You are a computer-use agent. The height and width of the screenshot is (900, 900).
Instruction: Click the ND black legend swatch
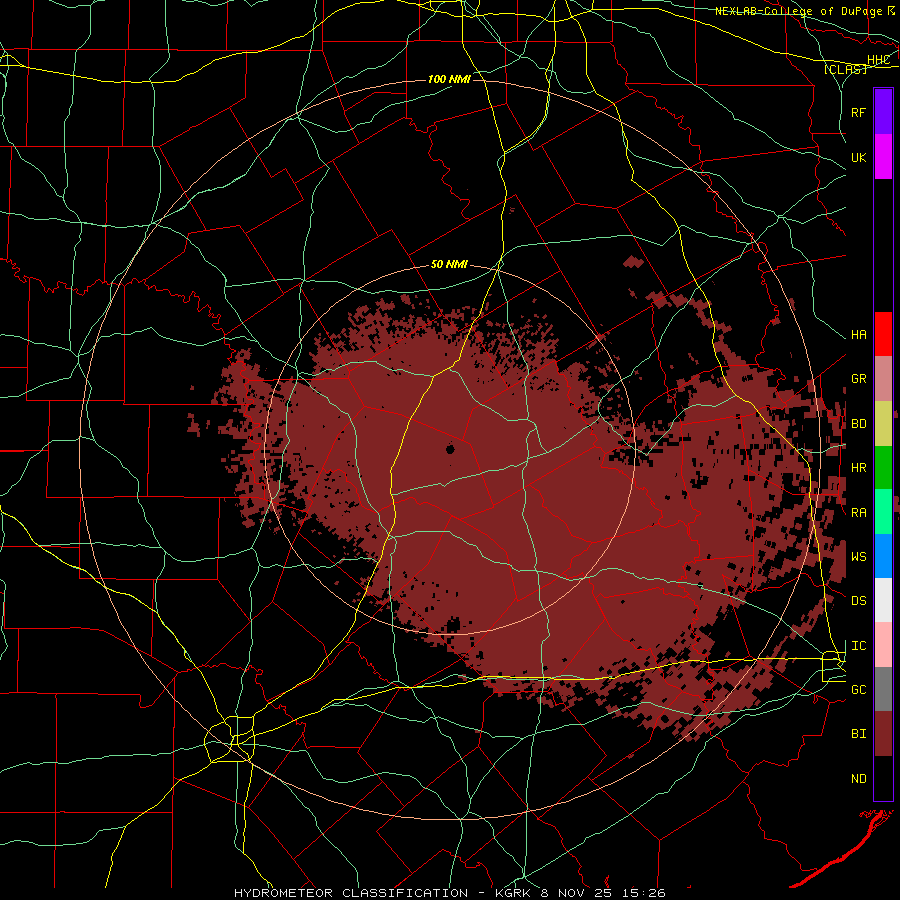coord(883,778)
